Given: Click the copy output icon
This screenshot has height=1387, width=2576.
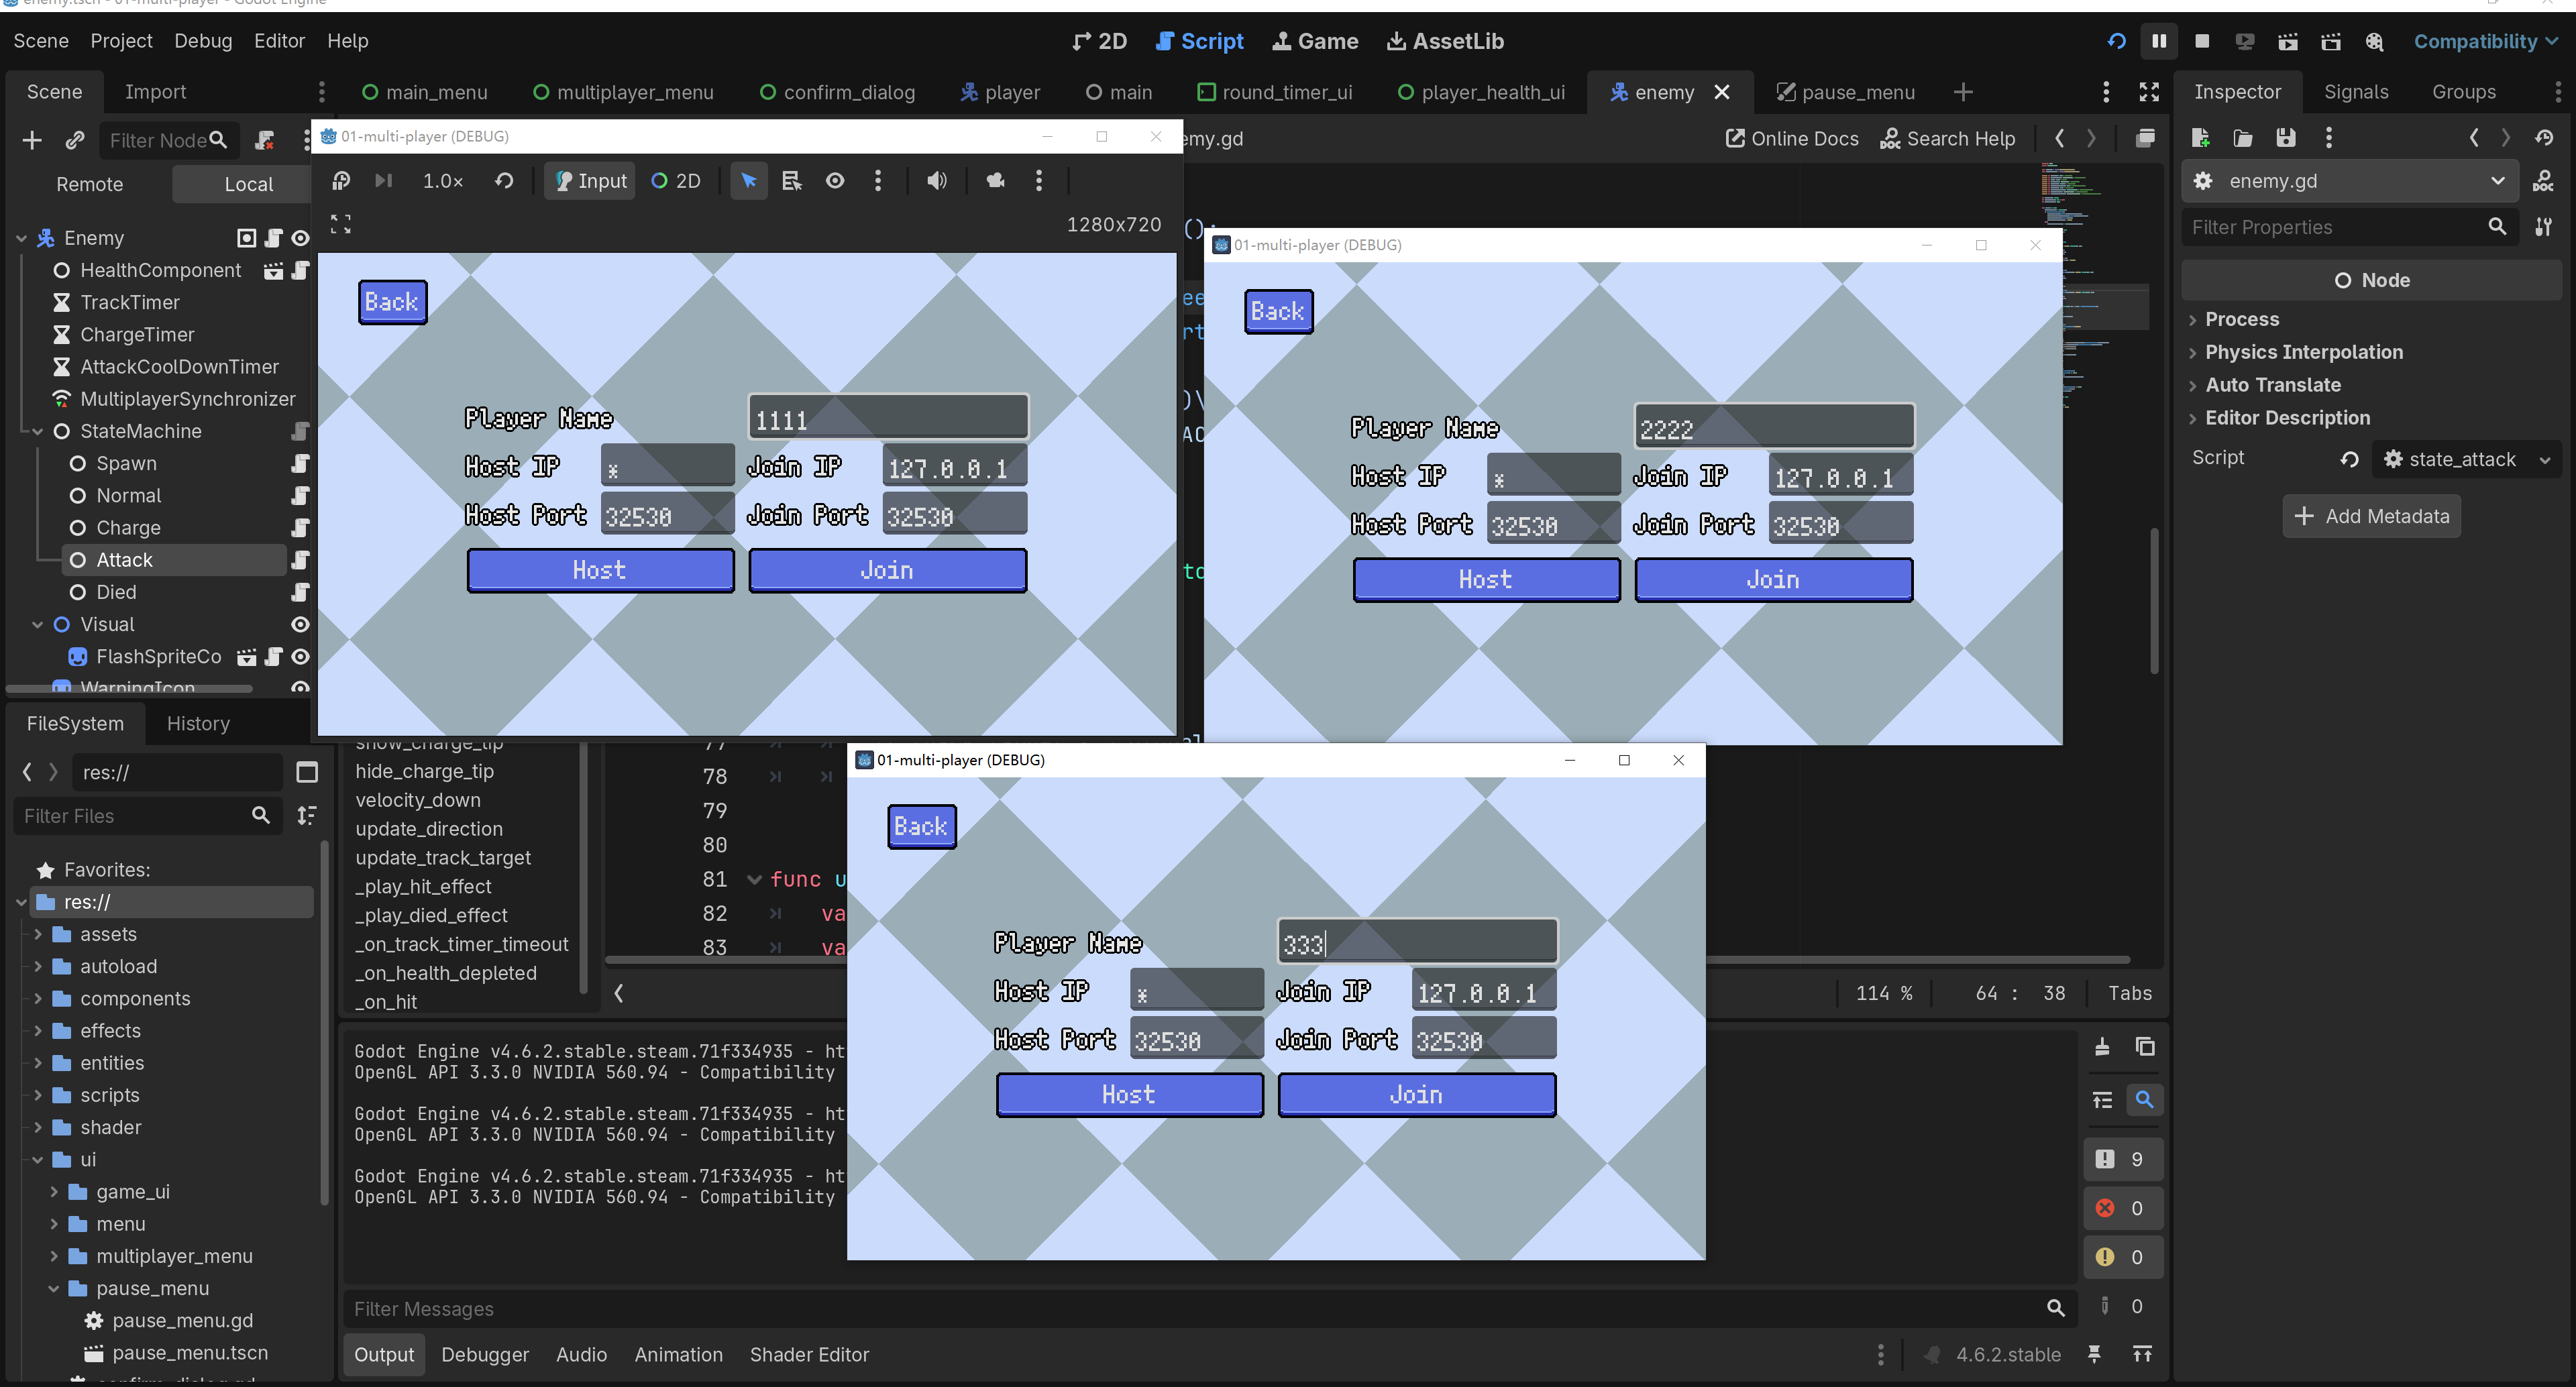Looking at the screenshot, I should coord(2144,1046).
